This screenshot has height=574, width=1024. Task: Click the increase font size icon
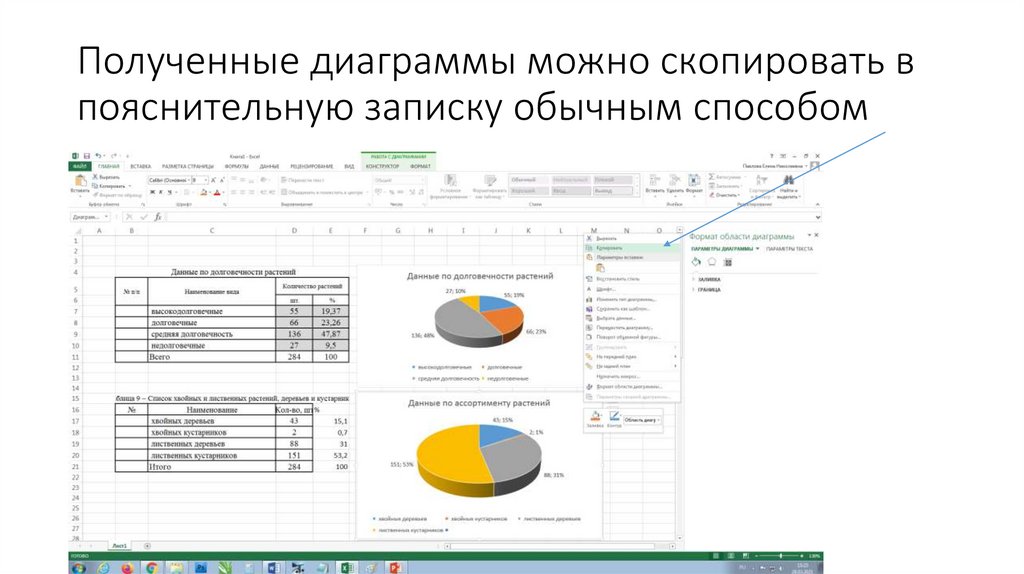tap(214, 180)
